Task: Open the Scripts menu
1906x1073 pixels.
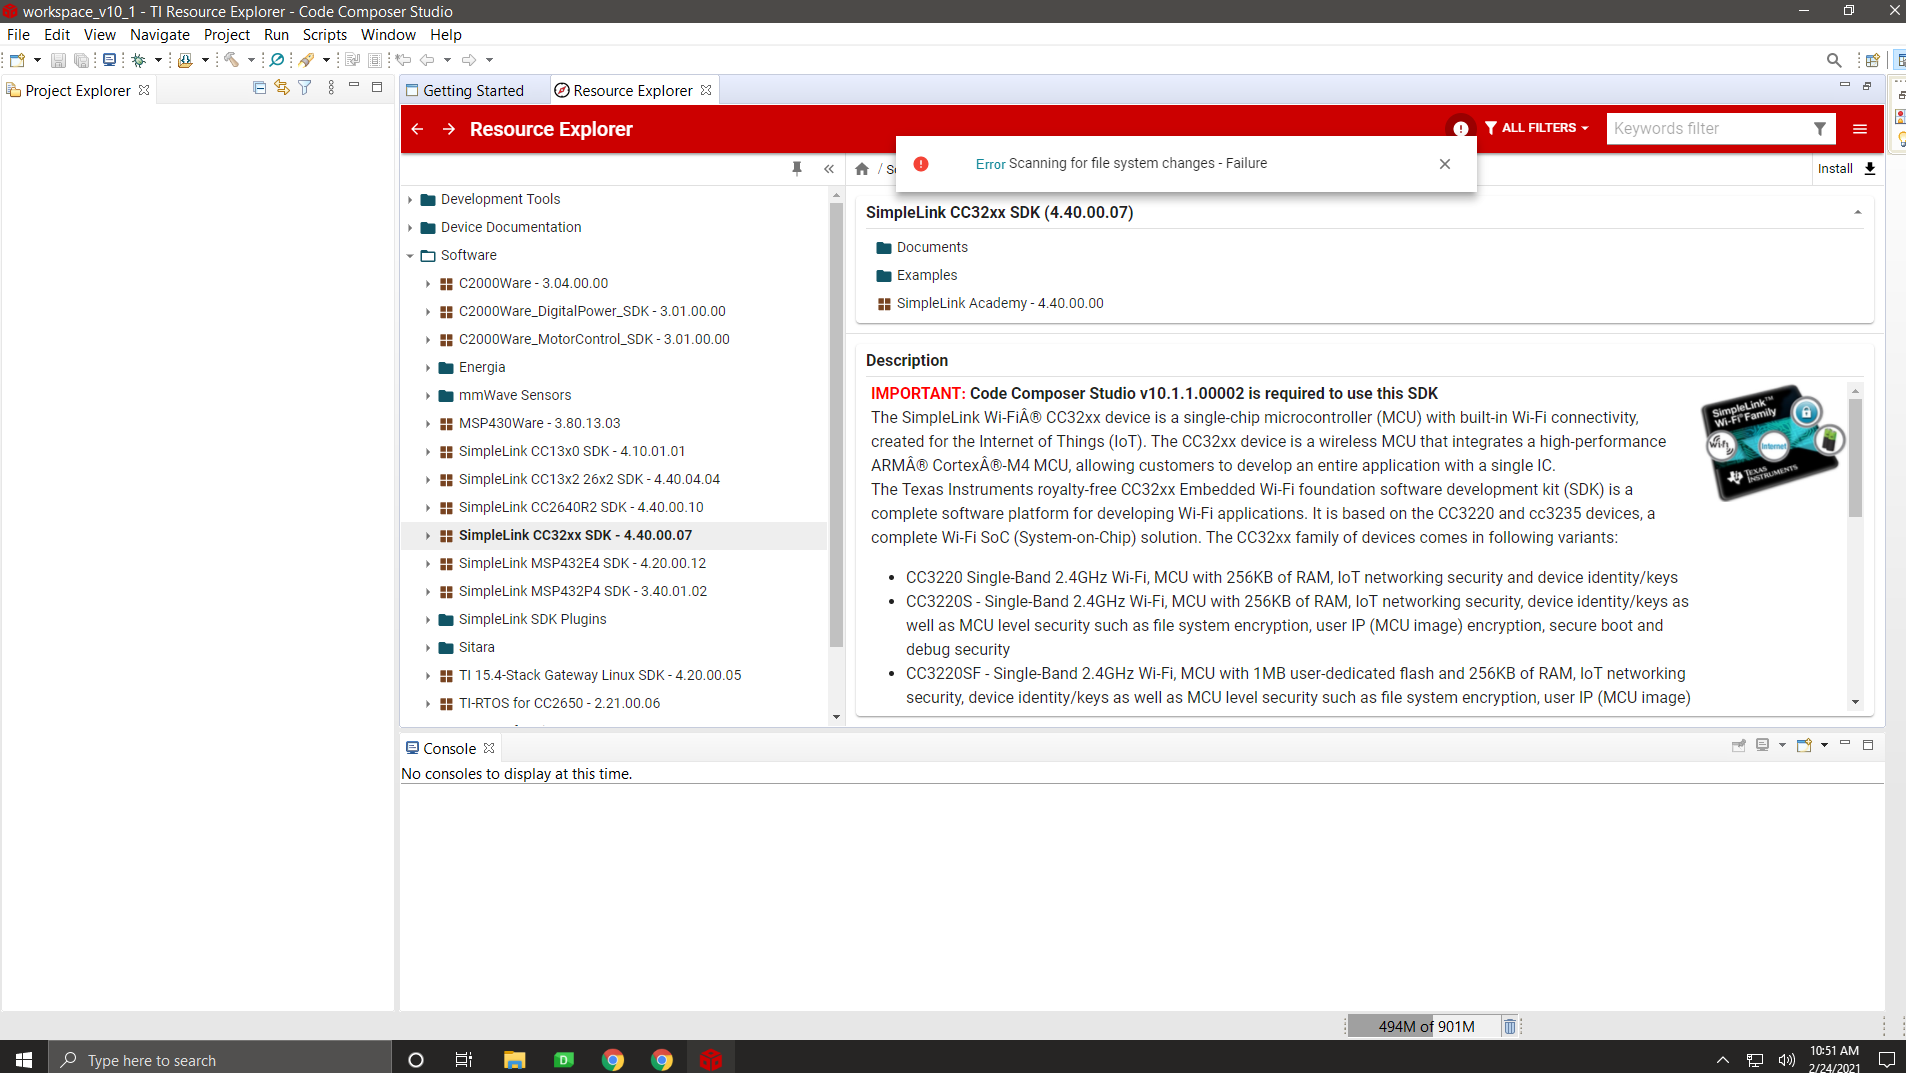Action: pyautogui.click(x=325, y=34)
